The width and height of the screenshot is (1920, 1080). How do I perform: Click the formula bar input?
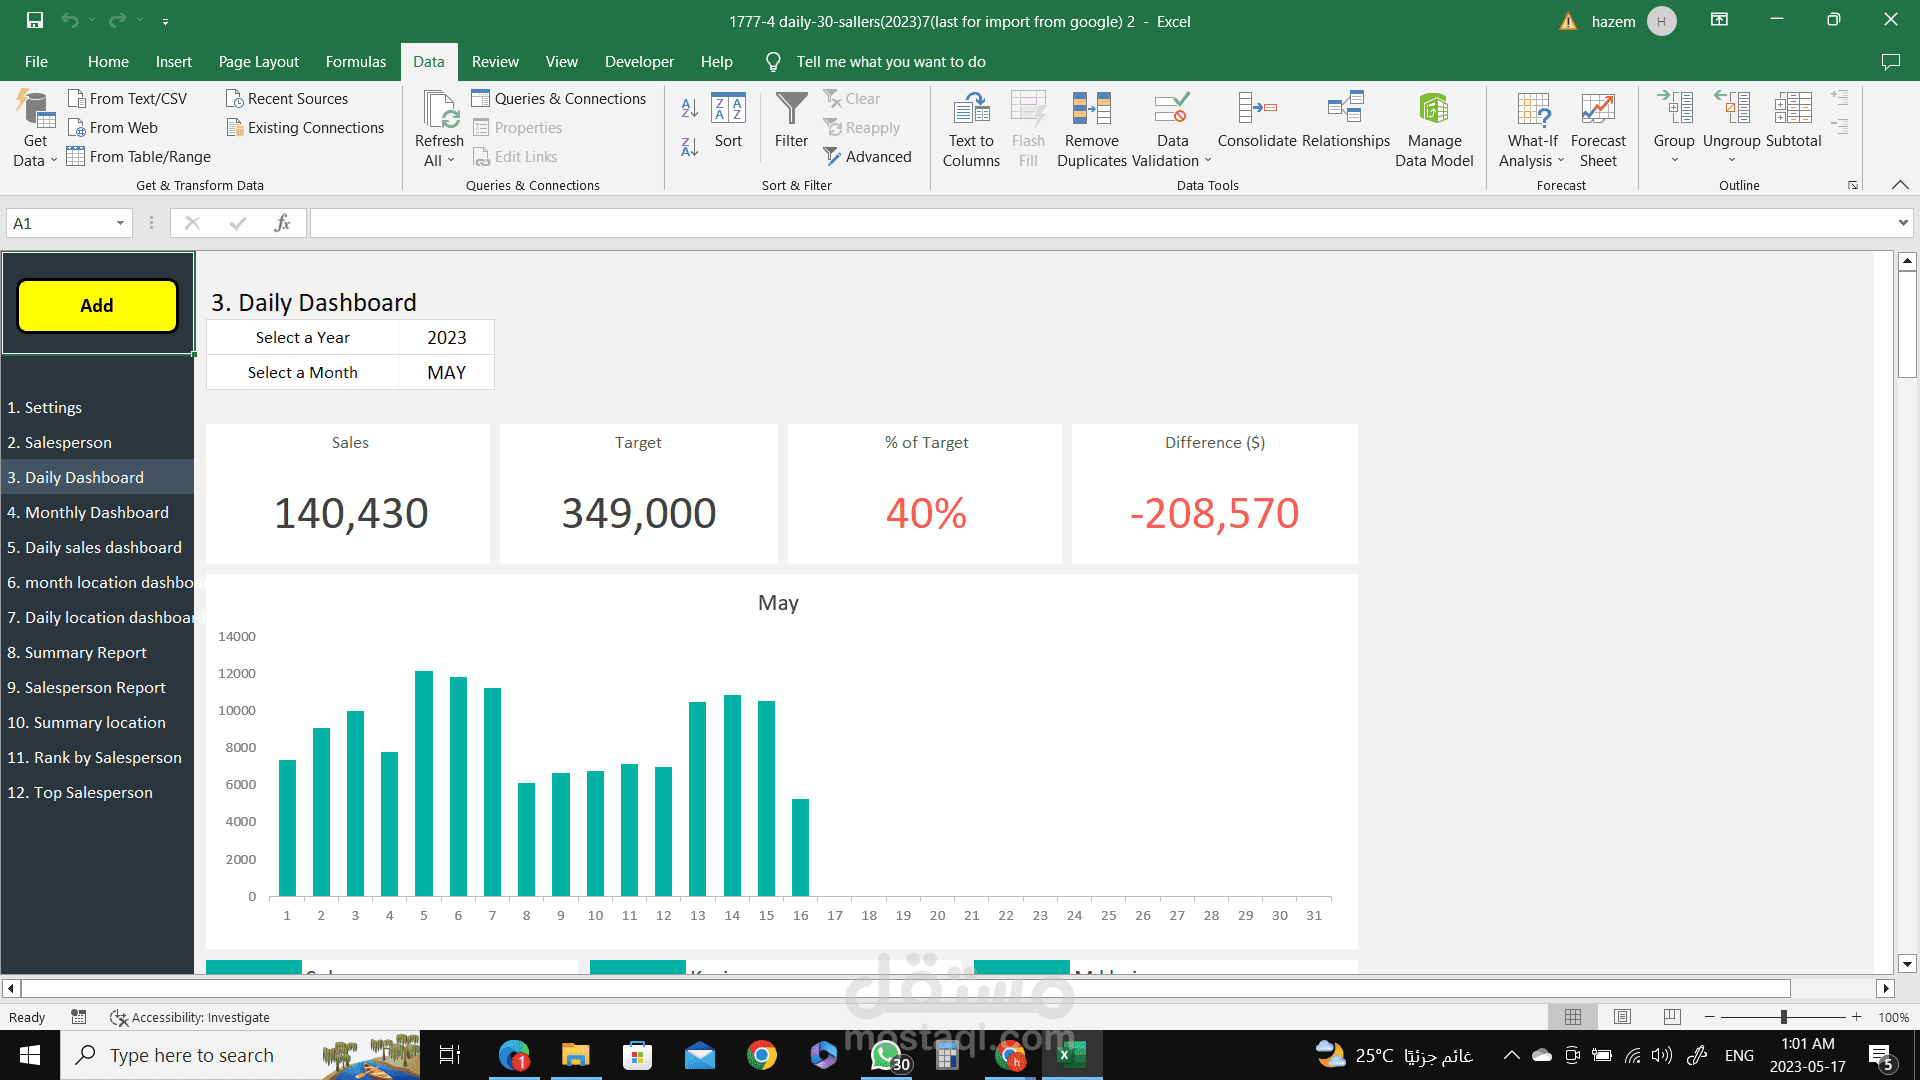[1100, 223]
